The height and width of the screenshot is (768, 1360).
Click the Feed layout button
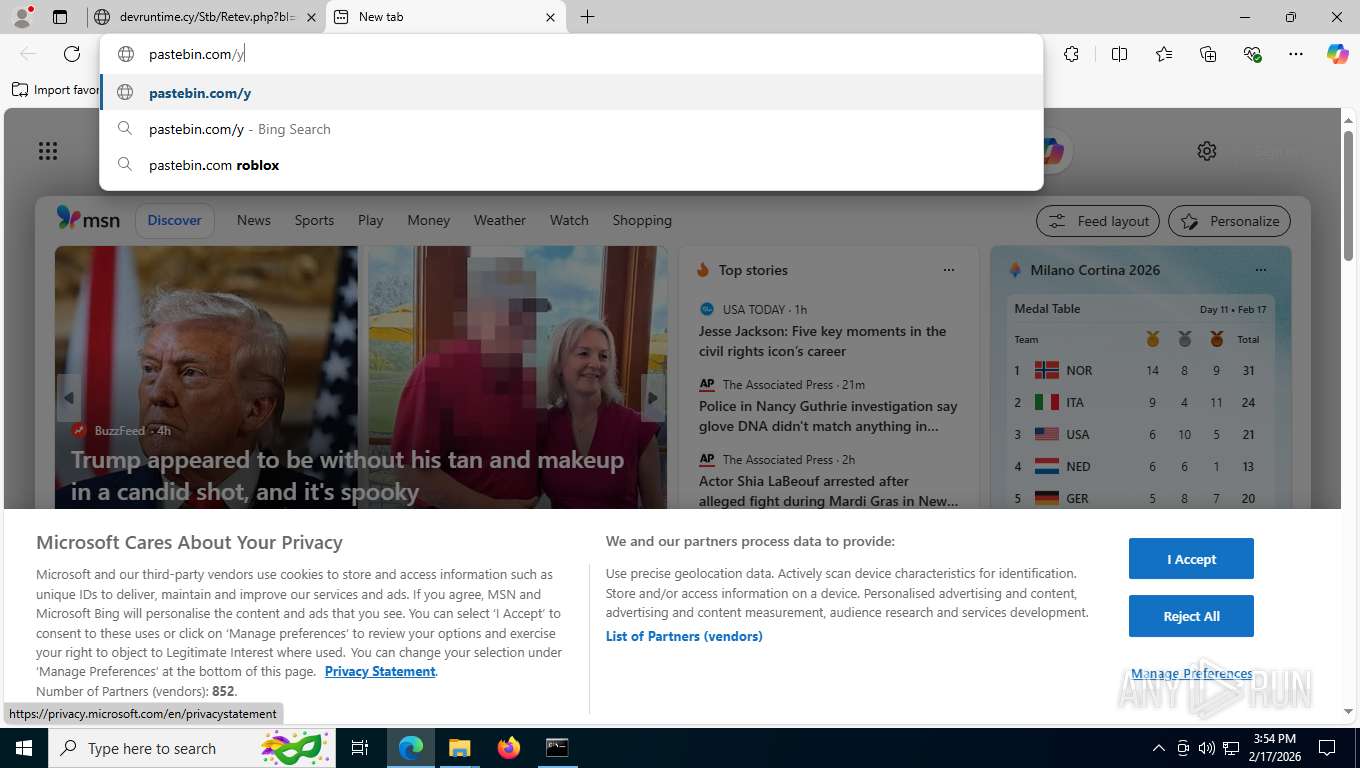(x=1098, y=221)
